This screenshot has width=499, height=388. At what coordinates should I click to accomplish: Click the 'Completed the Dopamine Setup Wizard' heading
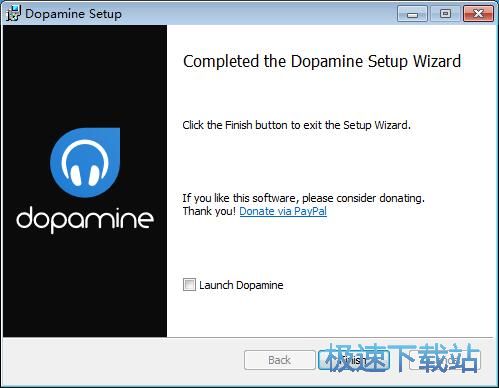pyautogui.click(x=322, y=62)
